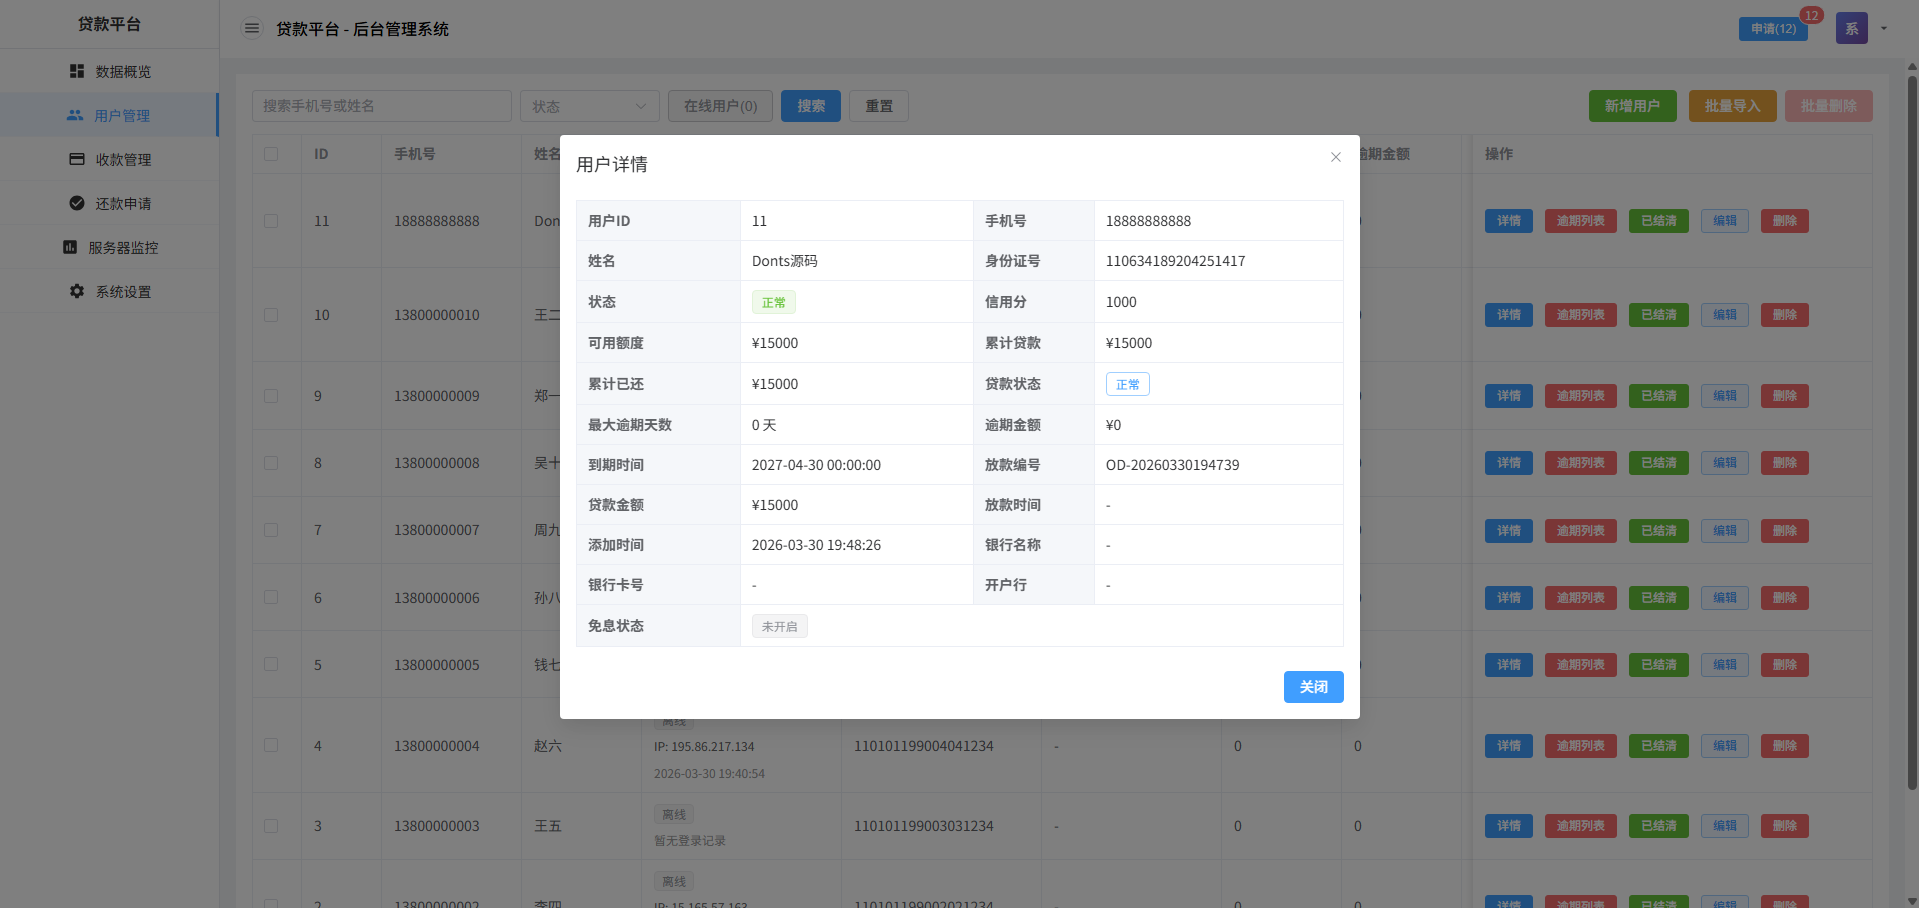Select the checkbox for user ID 4
Image resolution: width=1919 pixels, height=908 pixels.
(271, 745)
